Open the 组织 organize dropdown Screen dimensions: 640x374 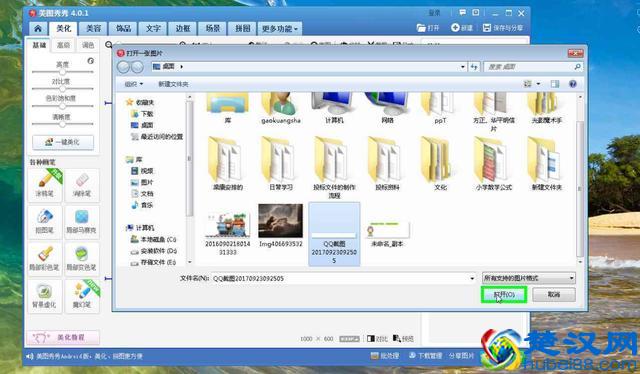point(134,84)
